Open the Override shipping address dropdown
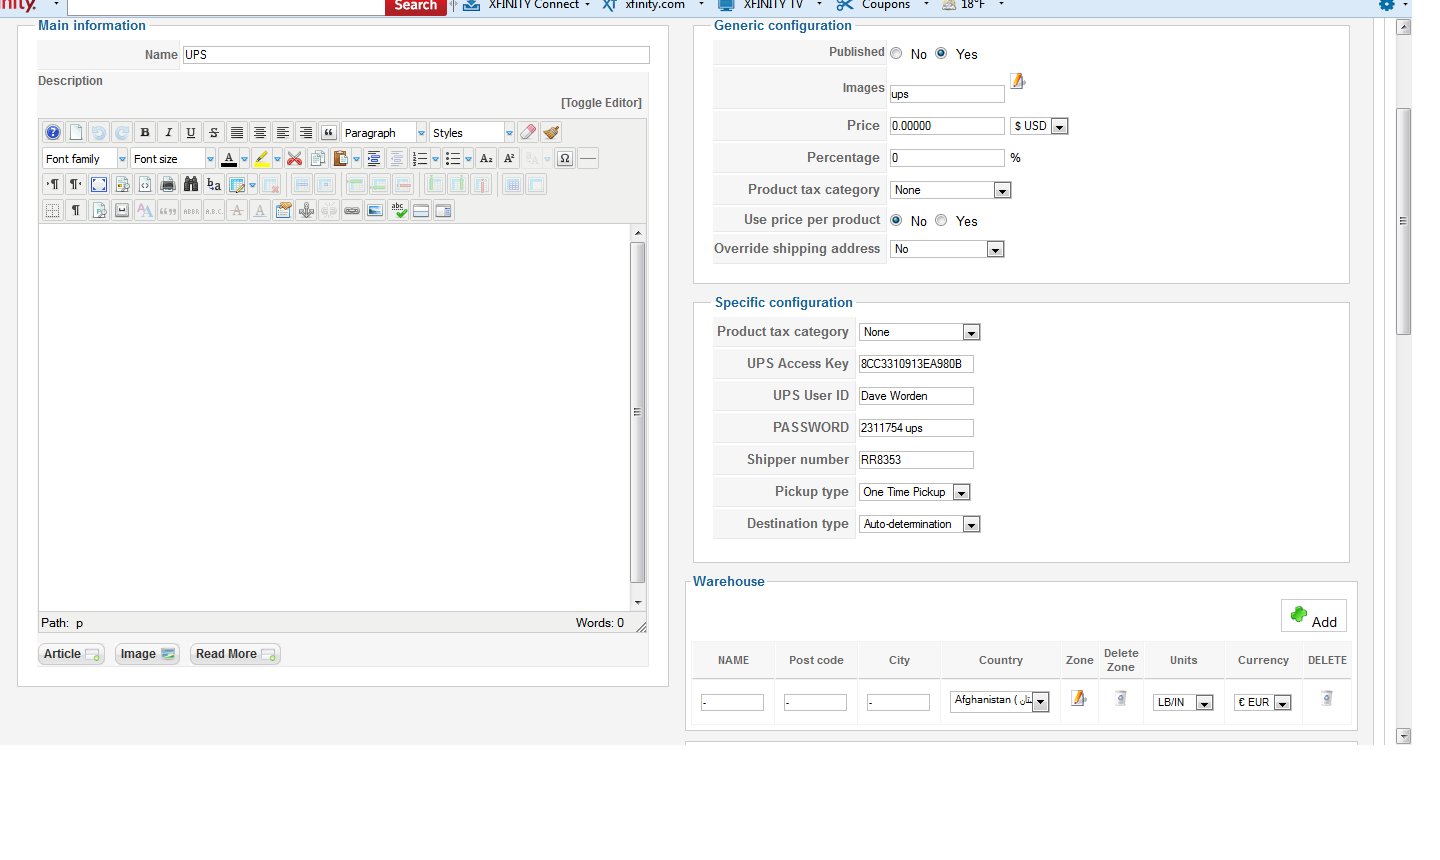The width and height of the screenshot is (1440, 860). tap(947, 249)
